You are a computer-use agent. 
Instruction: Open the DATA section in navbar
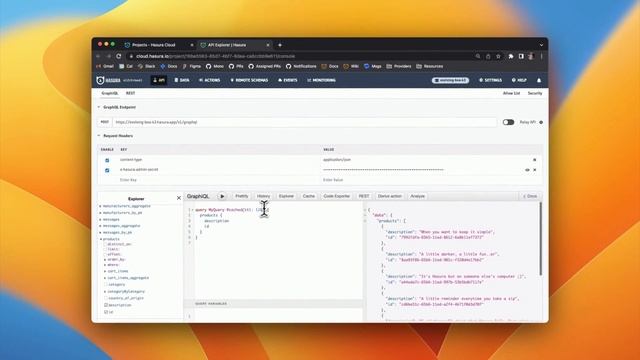pyautogui.click(x=182, y=80)
